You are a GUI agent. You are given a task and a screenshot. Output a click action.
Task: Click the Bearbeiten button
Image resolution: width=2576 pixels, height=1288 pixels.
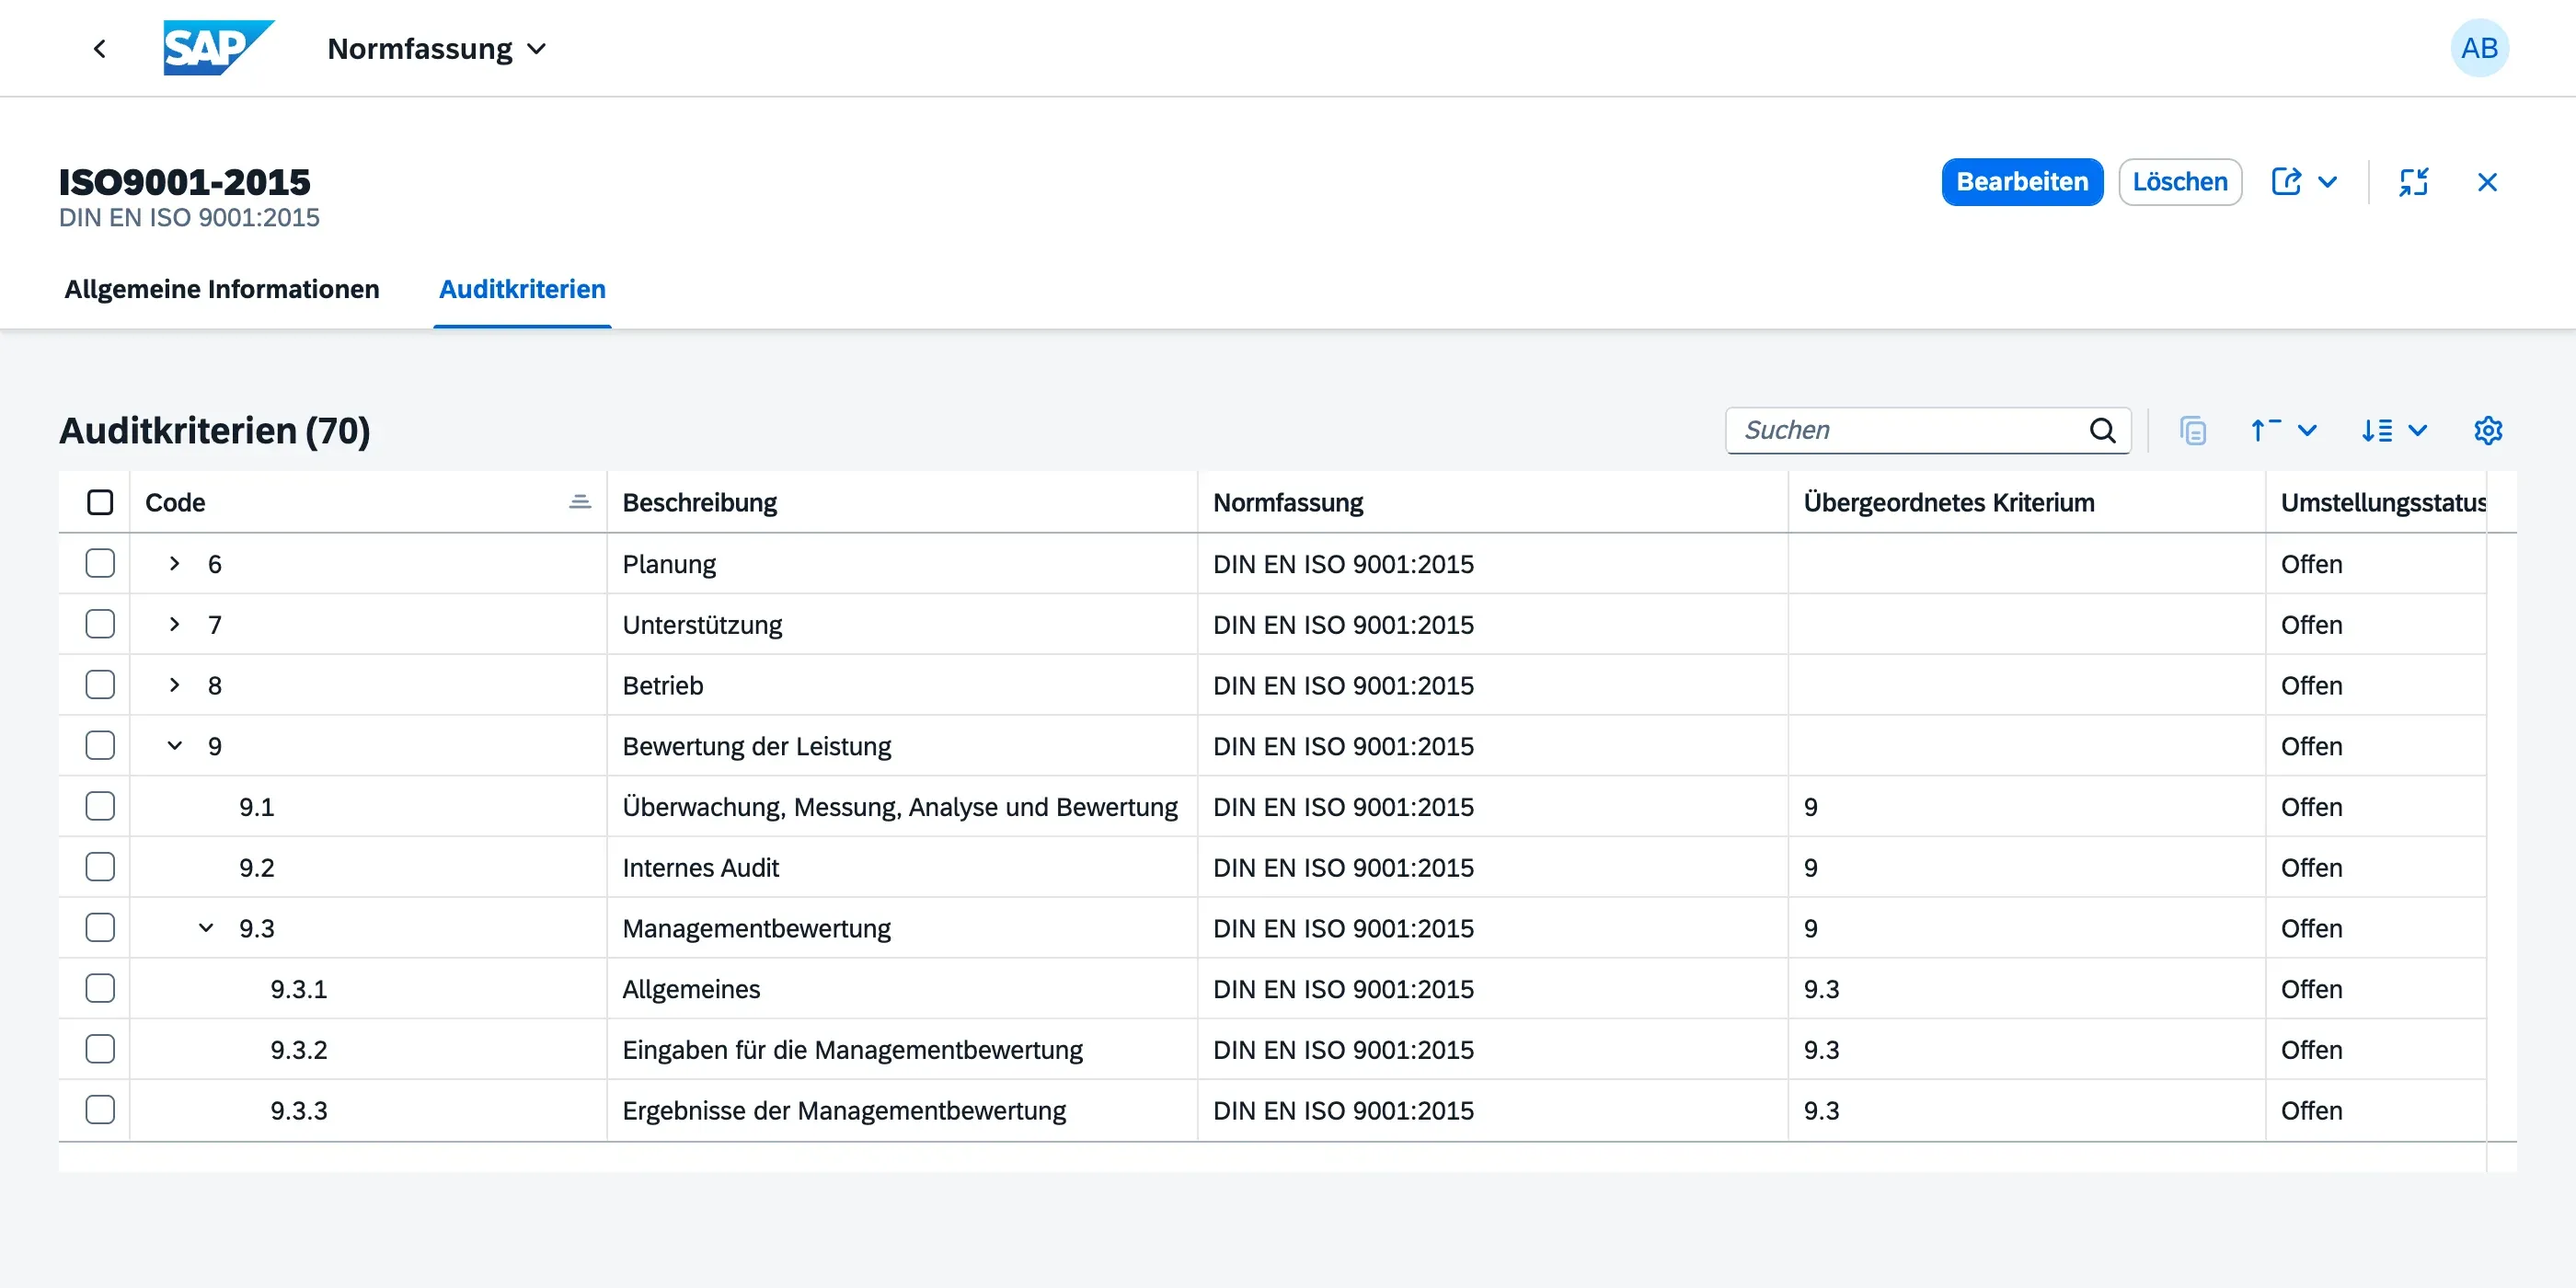click(2022, 181)
